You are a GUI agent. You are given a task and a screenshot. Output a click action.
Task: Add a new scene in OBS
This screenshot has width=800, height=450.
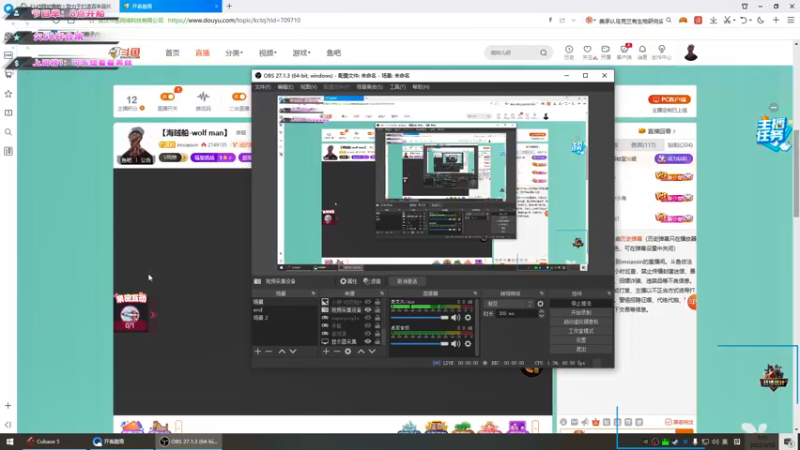tap(258, 351)
